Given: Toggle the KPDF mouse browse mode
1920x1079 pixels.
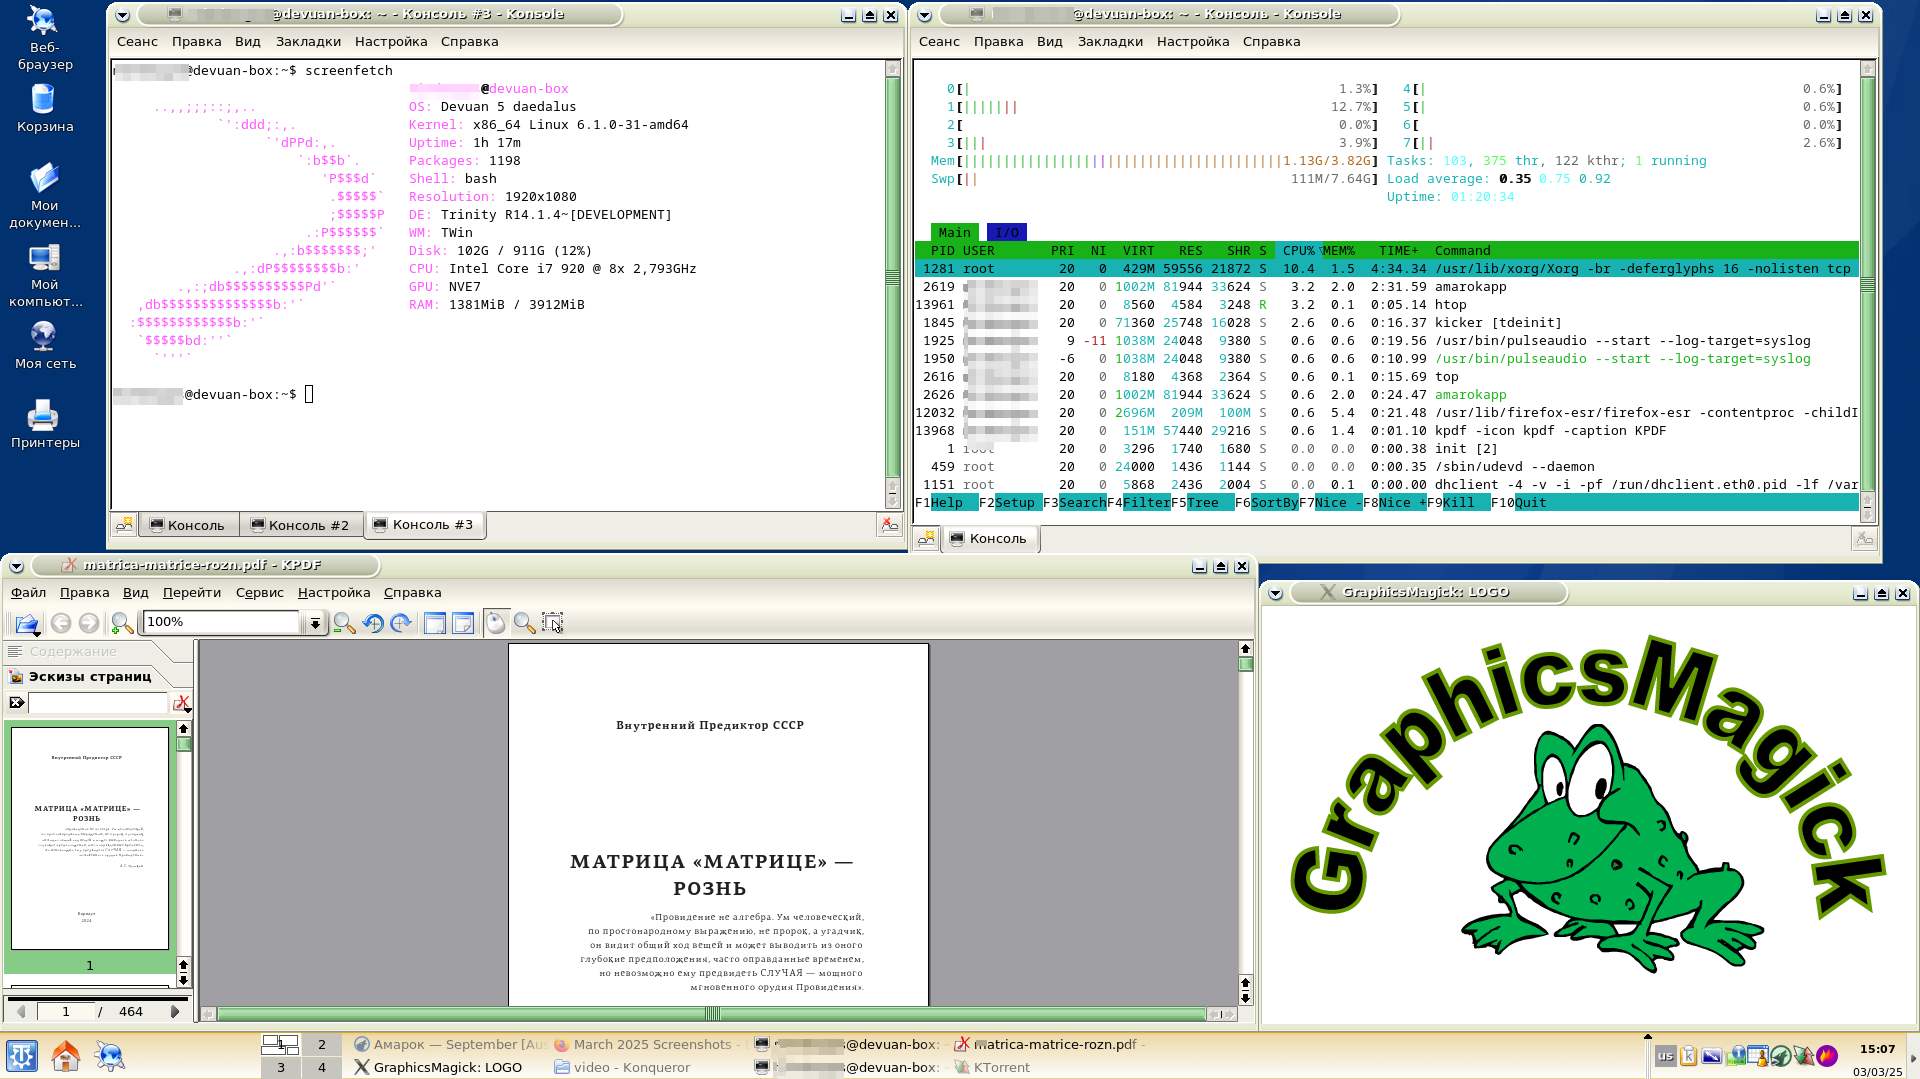Looking at the screenshot, I should point(496,623).
